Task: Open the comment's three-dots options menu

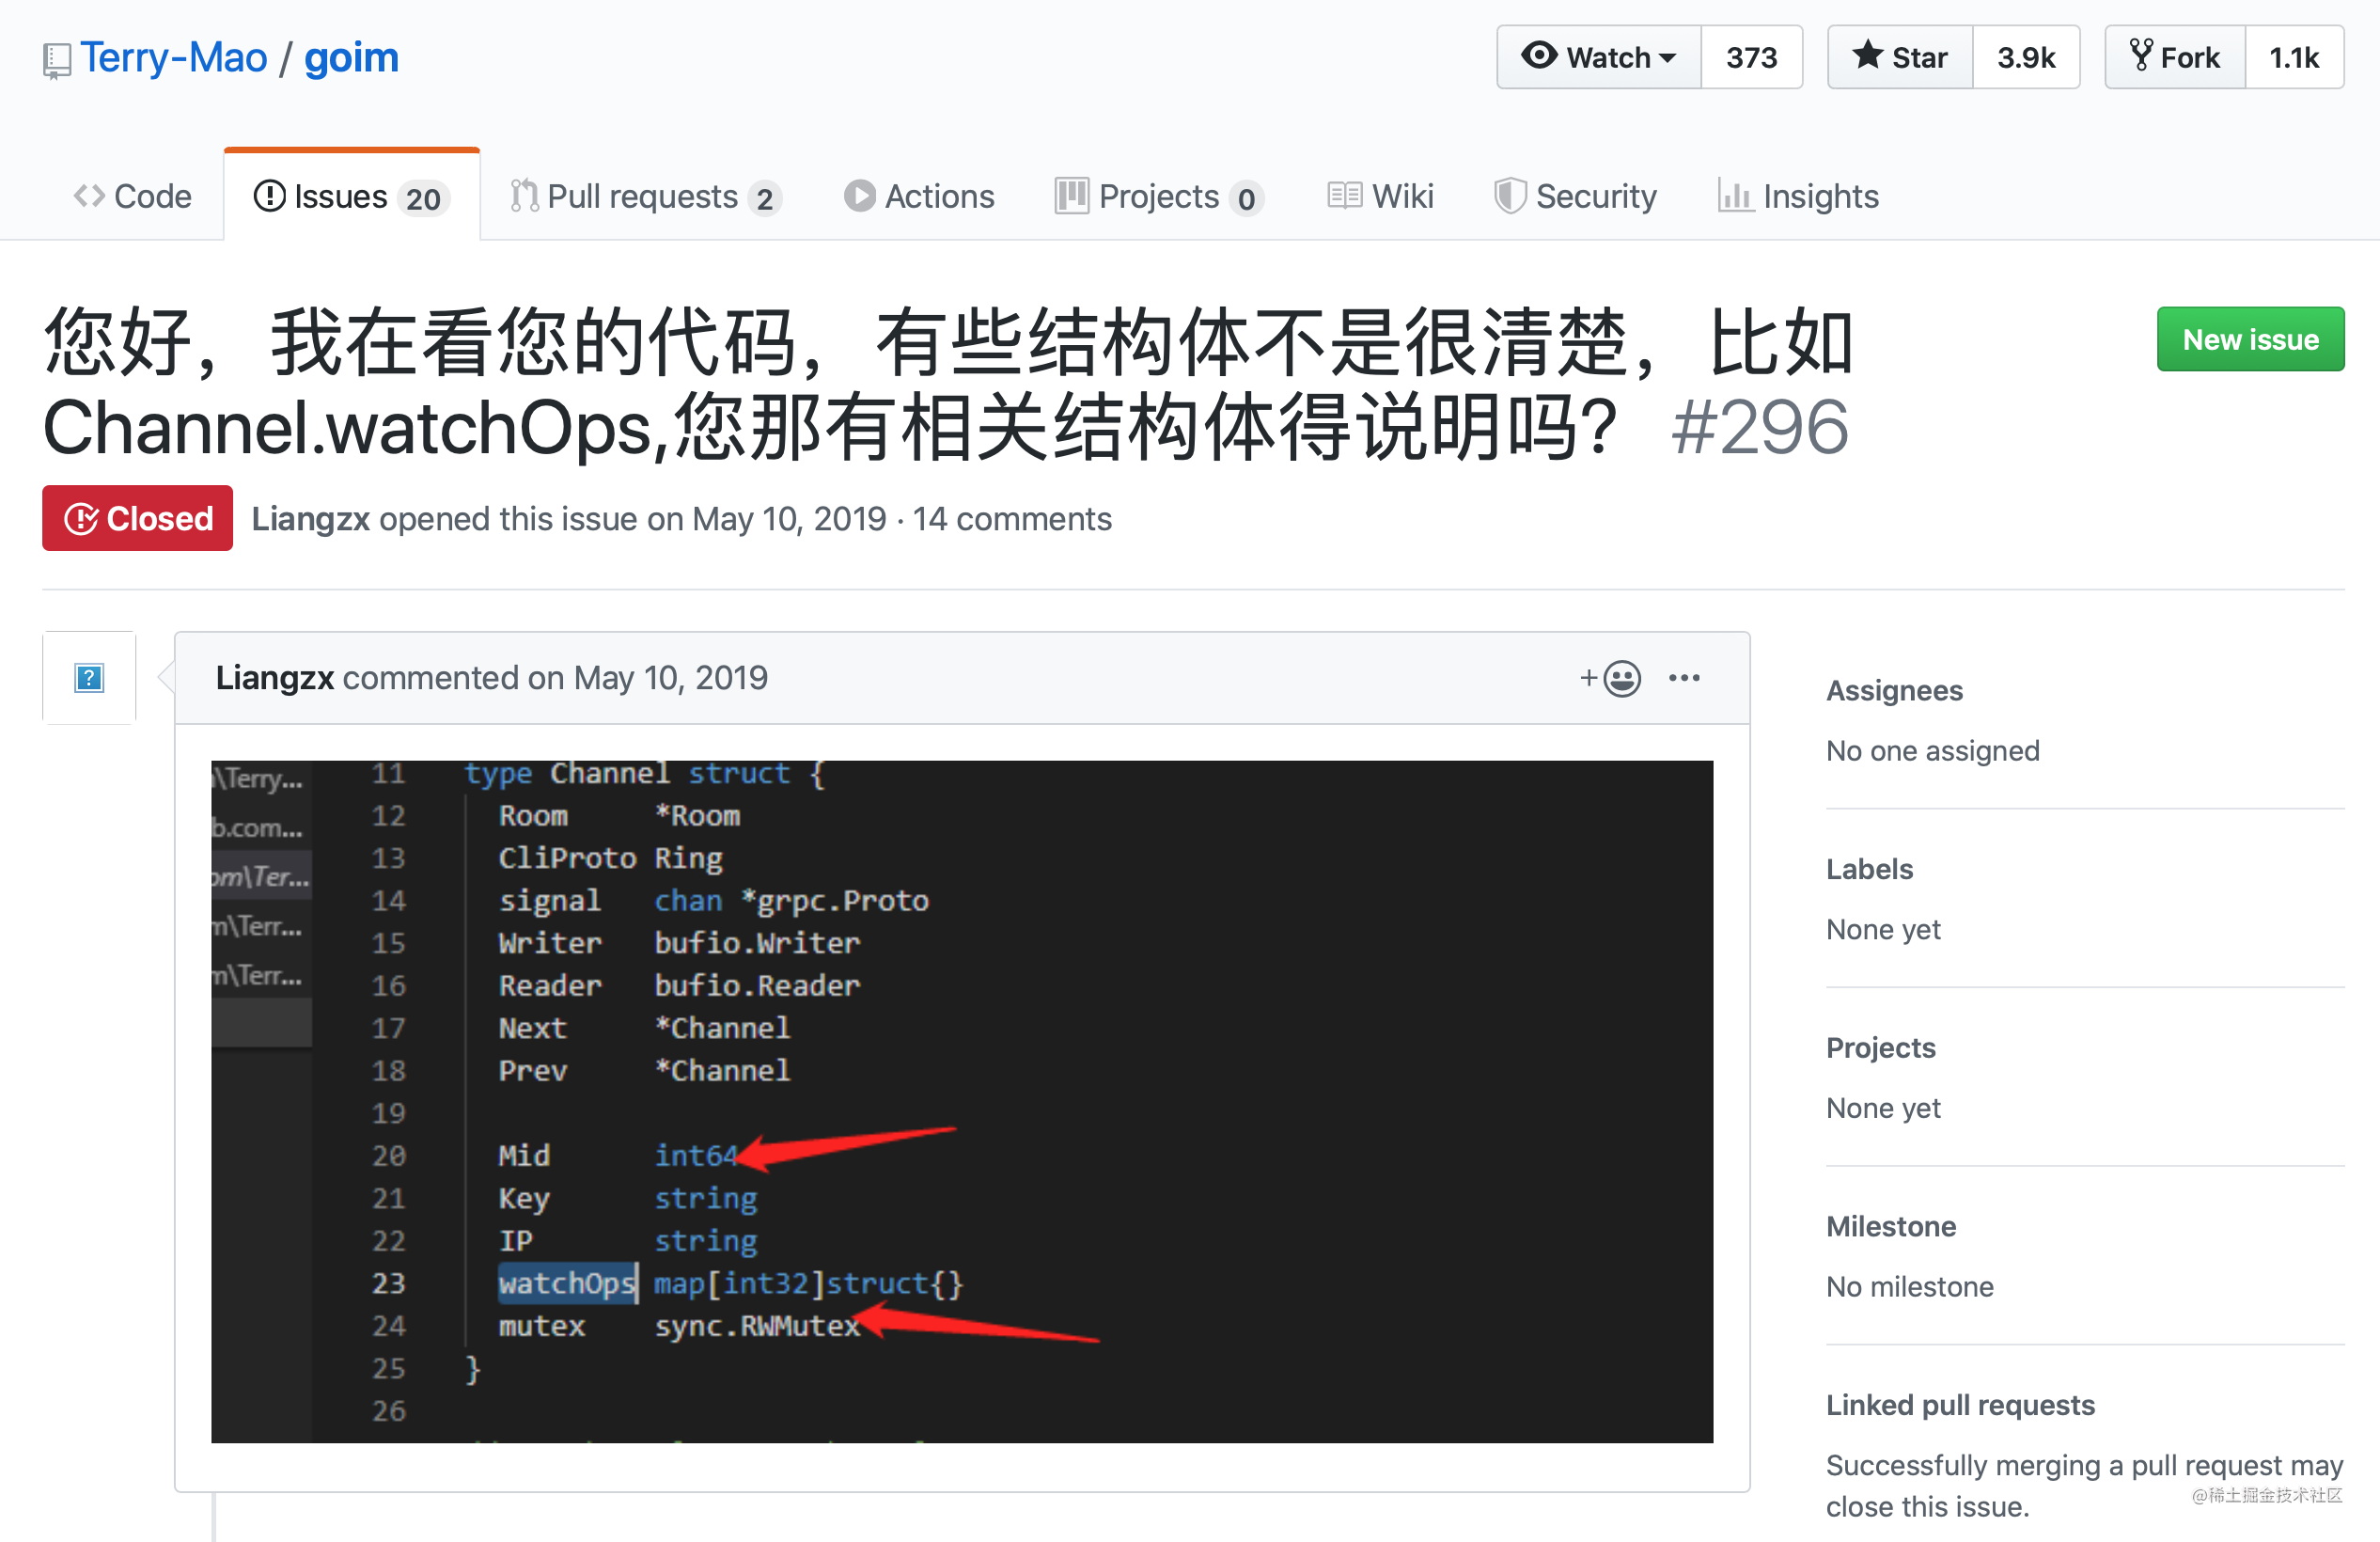Action: pyautogui.click(x=1684, y=678)
